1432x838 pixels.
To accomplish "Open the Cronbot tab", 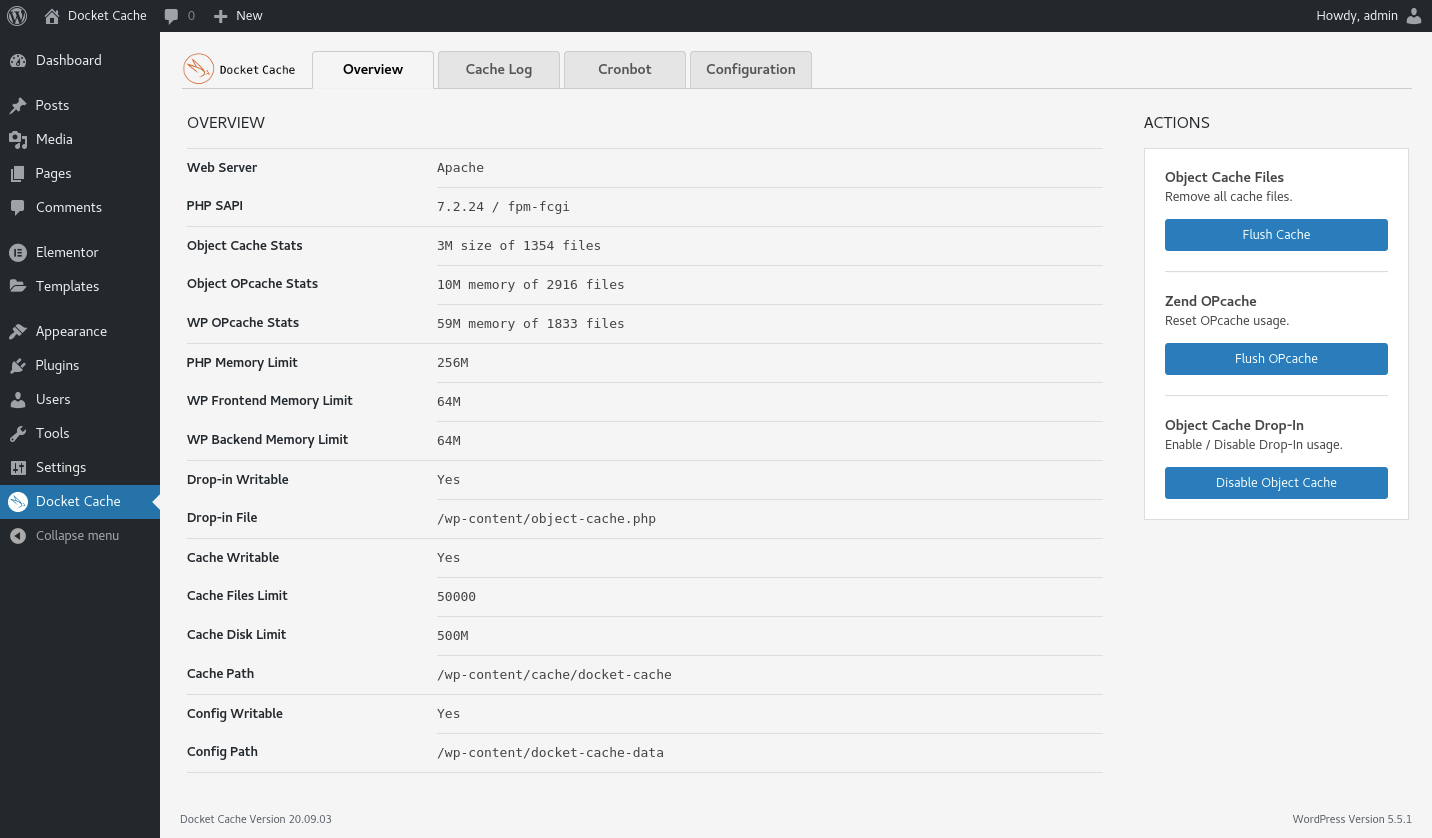I will tap(624, 69).
